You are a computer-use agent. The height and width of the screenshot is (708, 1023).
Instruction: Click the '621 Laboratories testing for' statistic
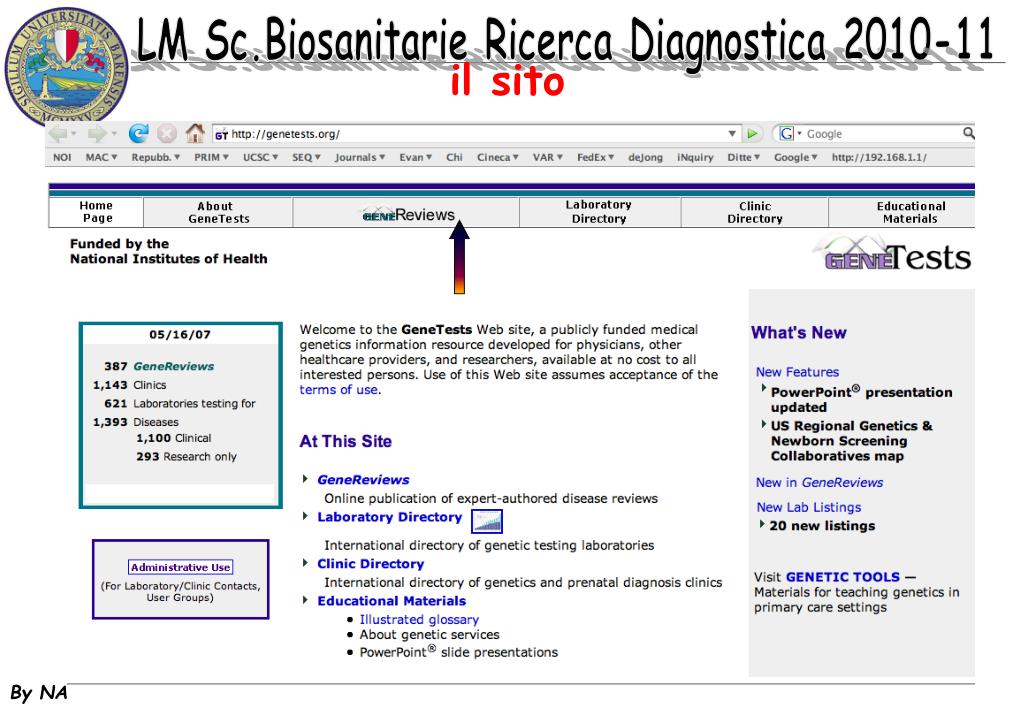tap(179, 403)
